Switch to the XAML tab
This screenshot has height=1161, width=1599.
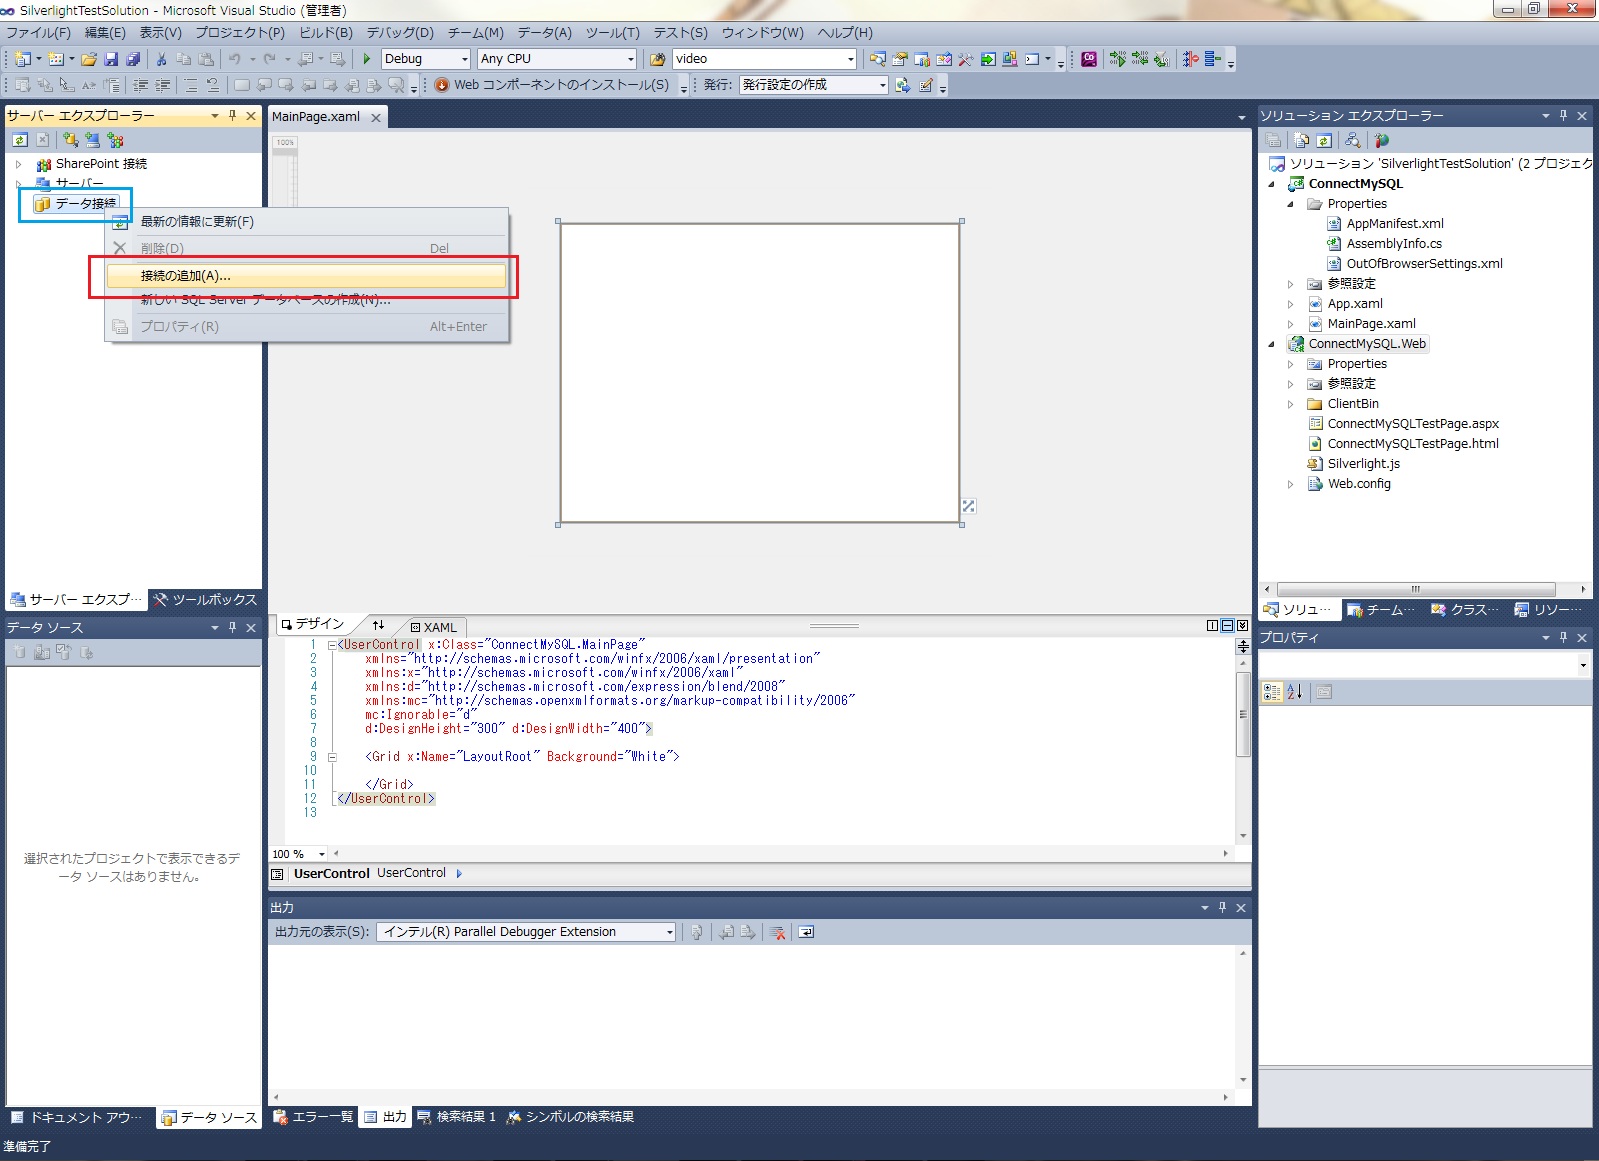(433, 627)
